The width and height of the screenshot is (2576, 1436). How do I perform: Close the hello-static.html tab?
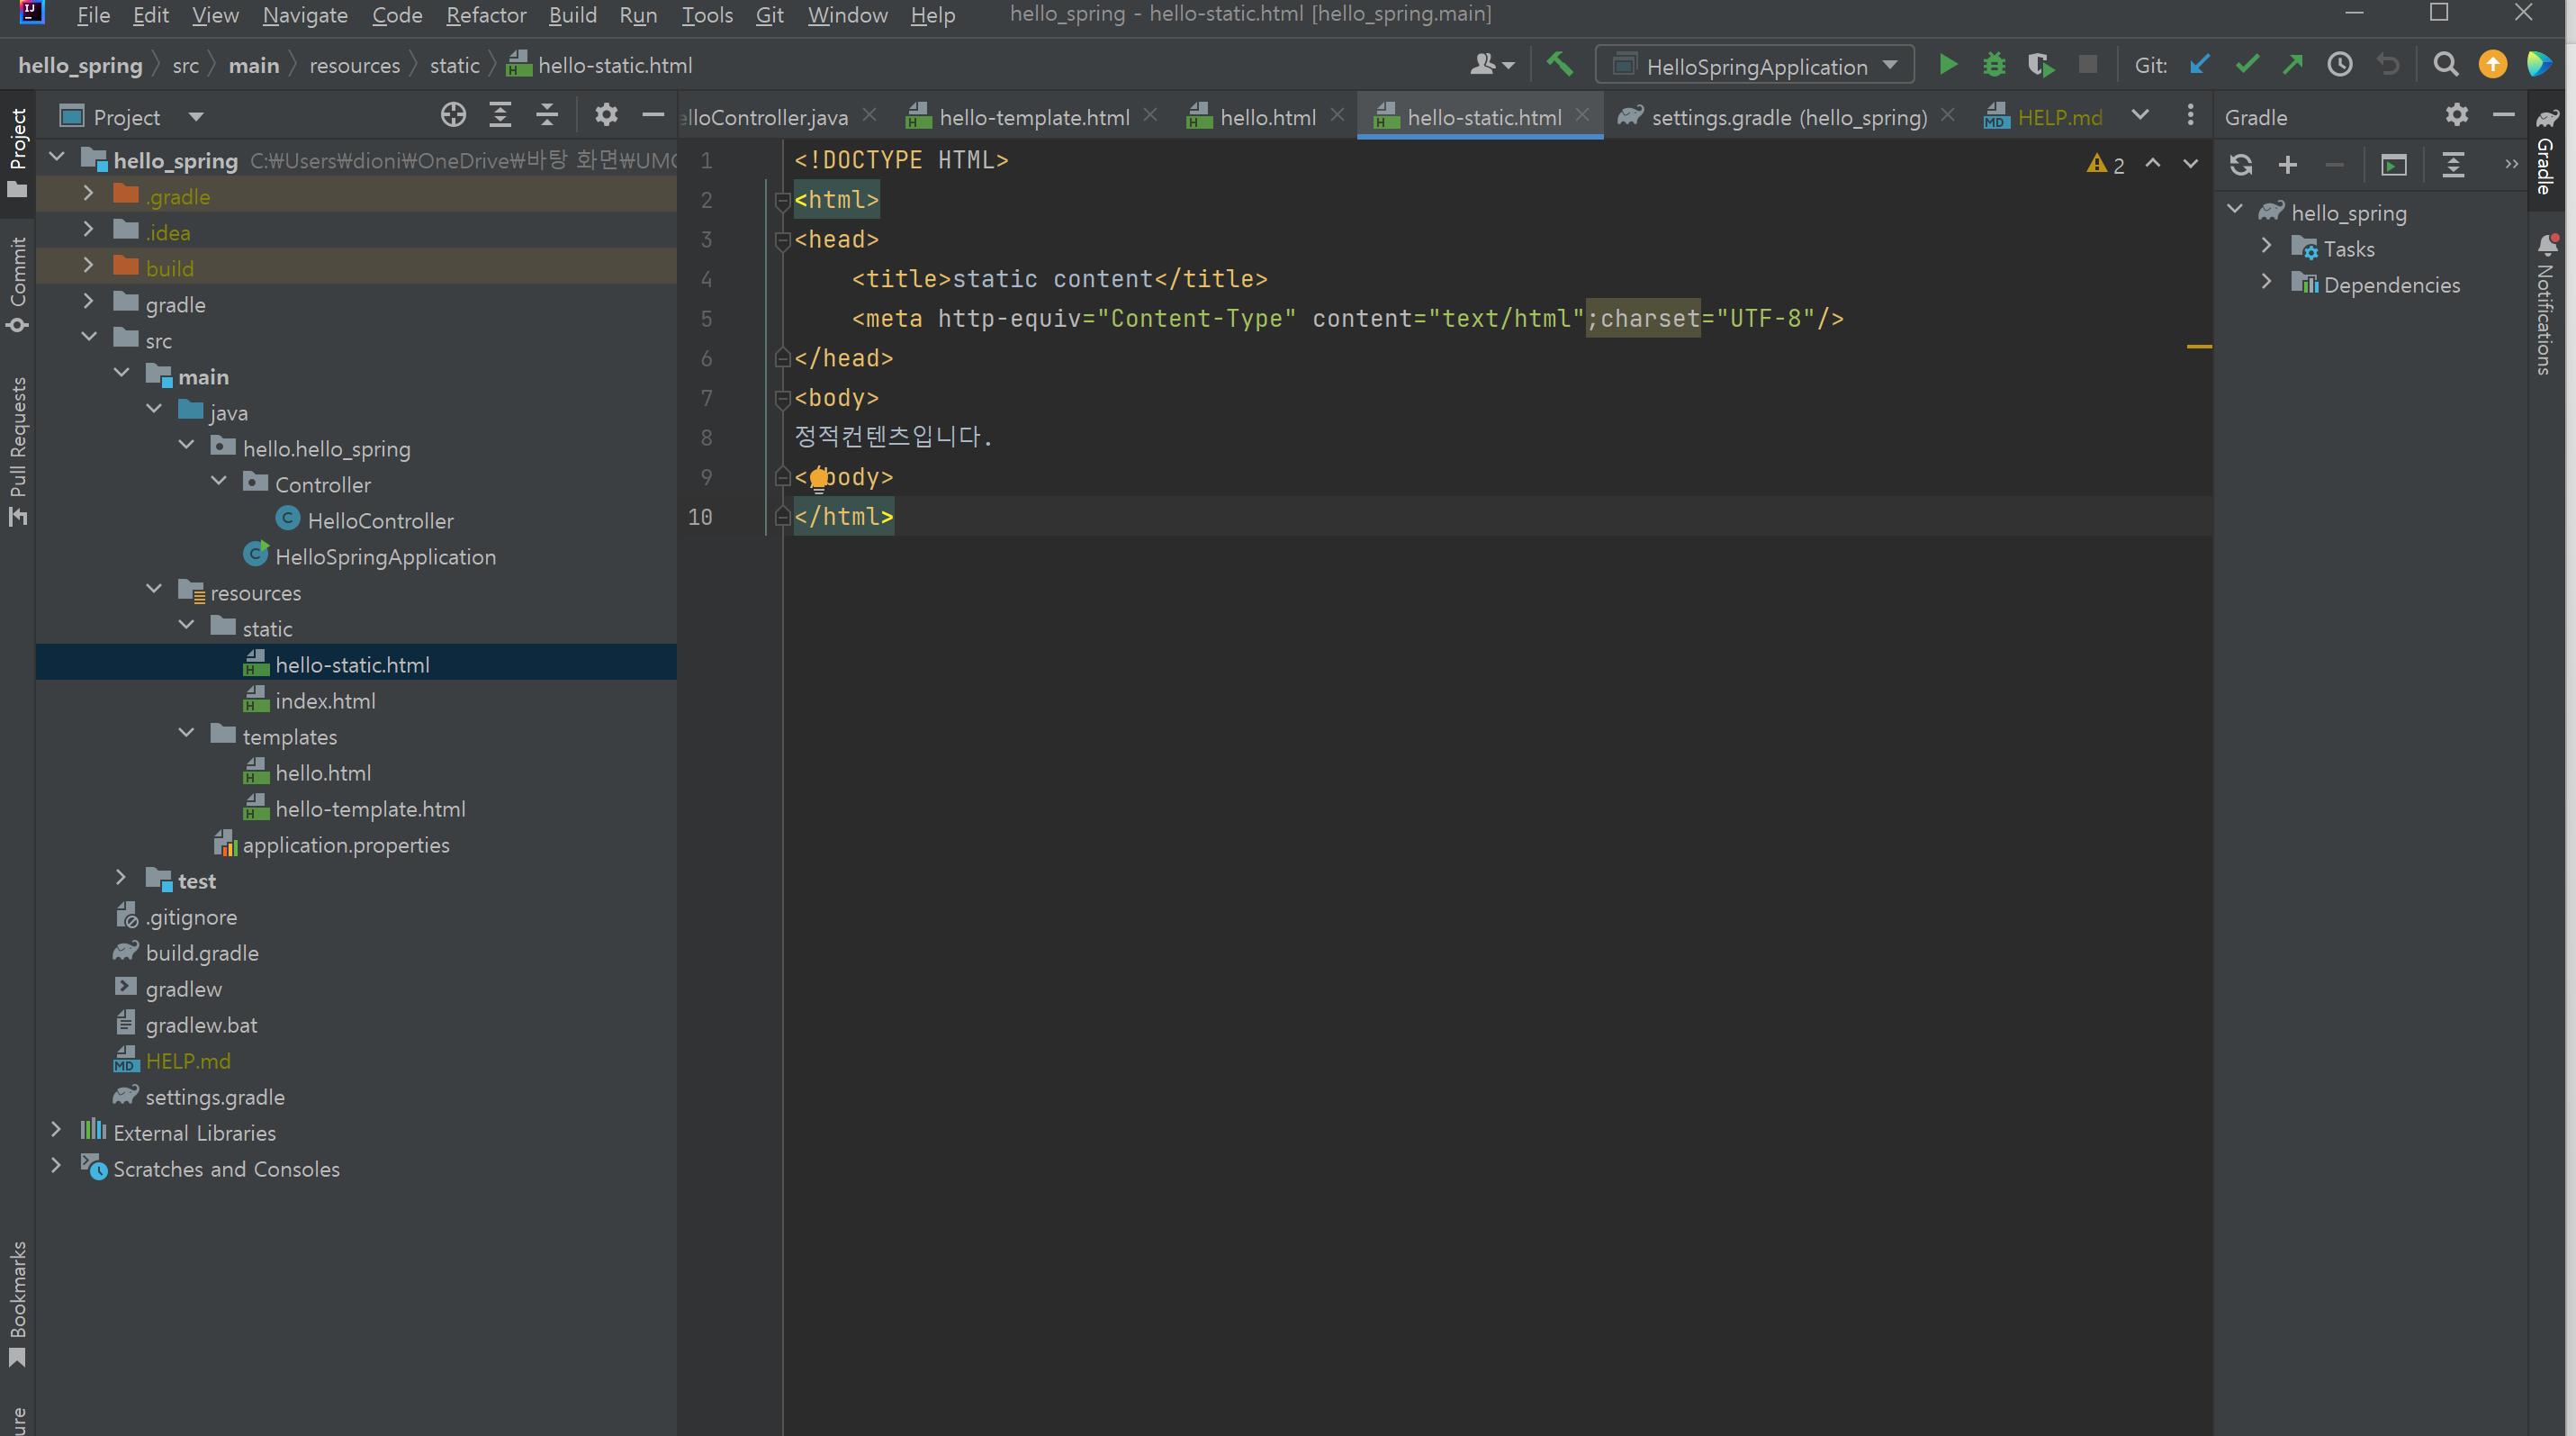[1582, 116]
